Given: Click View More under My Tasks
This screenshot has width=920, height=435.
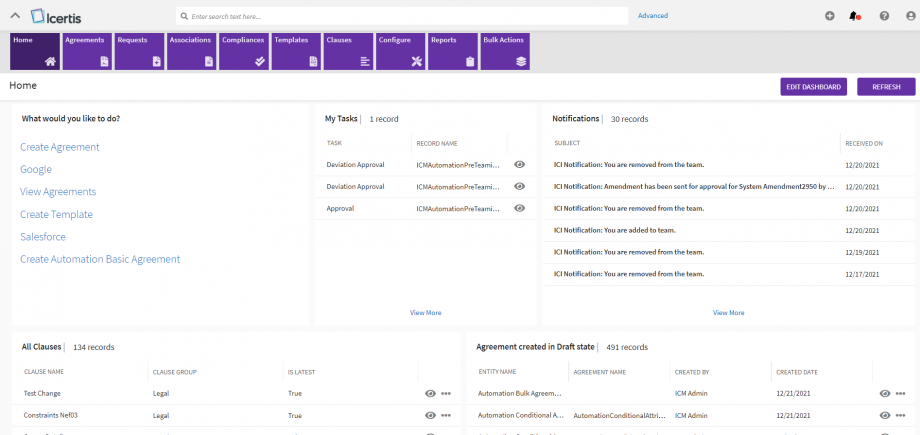Looking at the screenshot, I should tap(425, 313).
